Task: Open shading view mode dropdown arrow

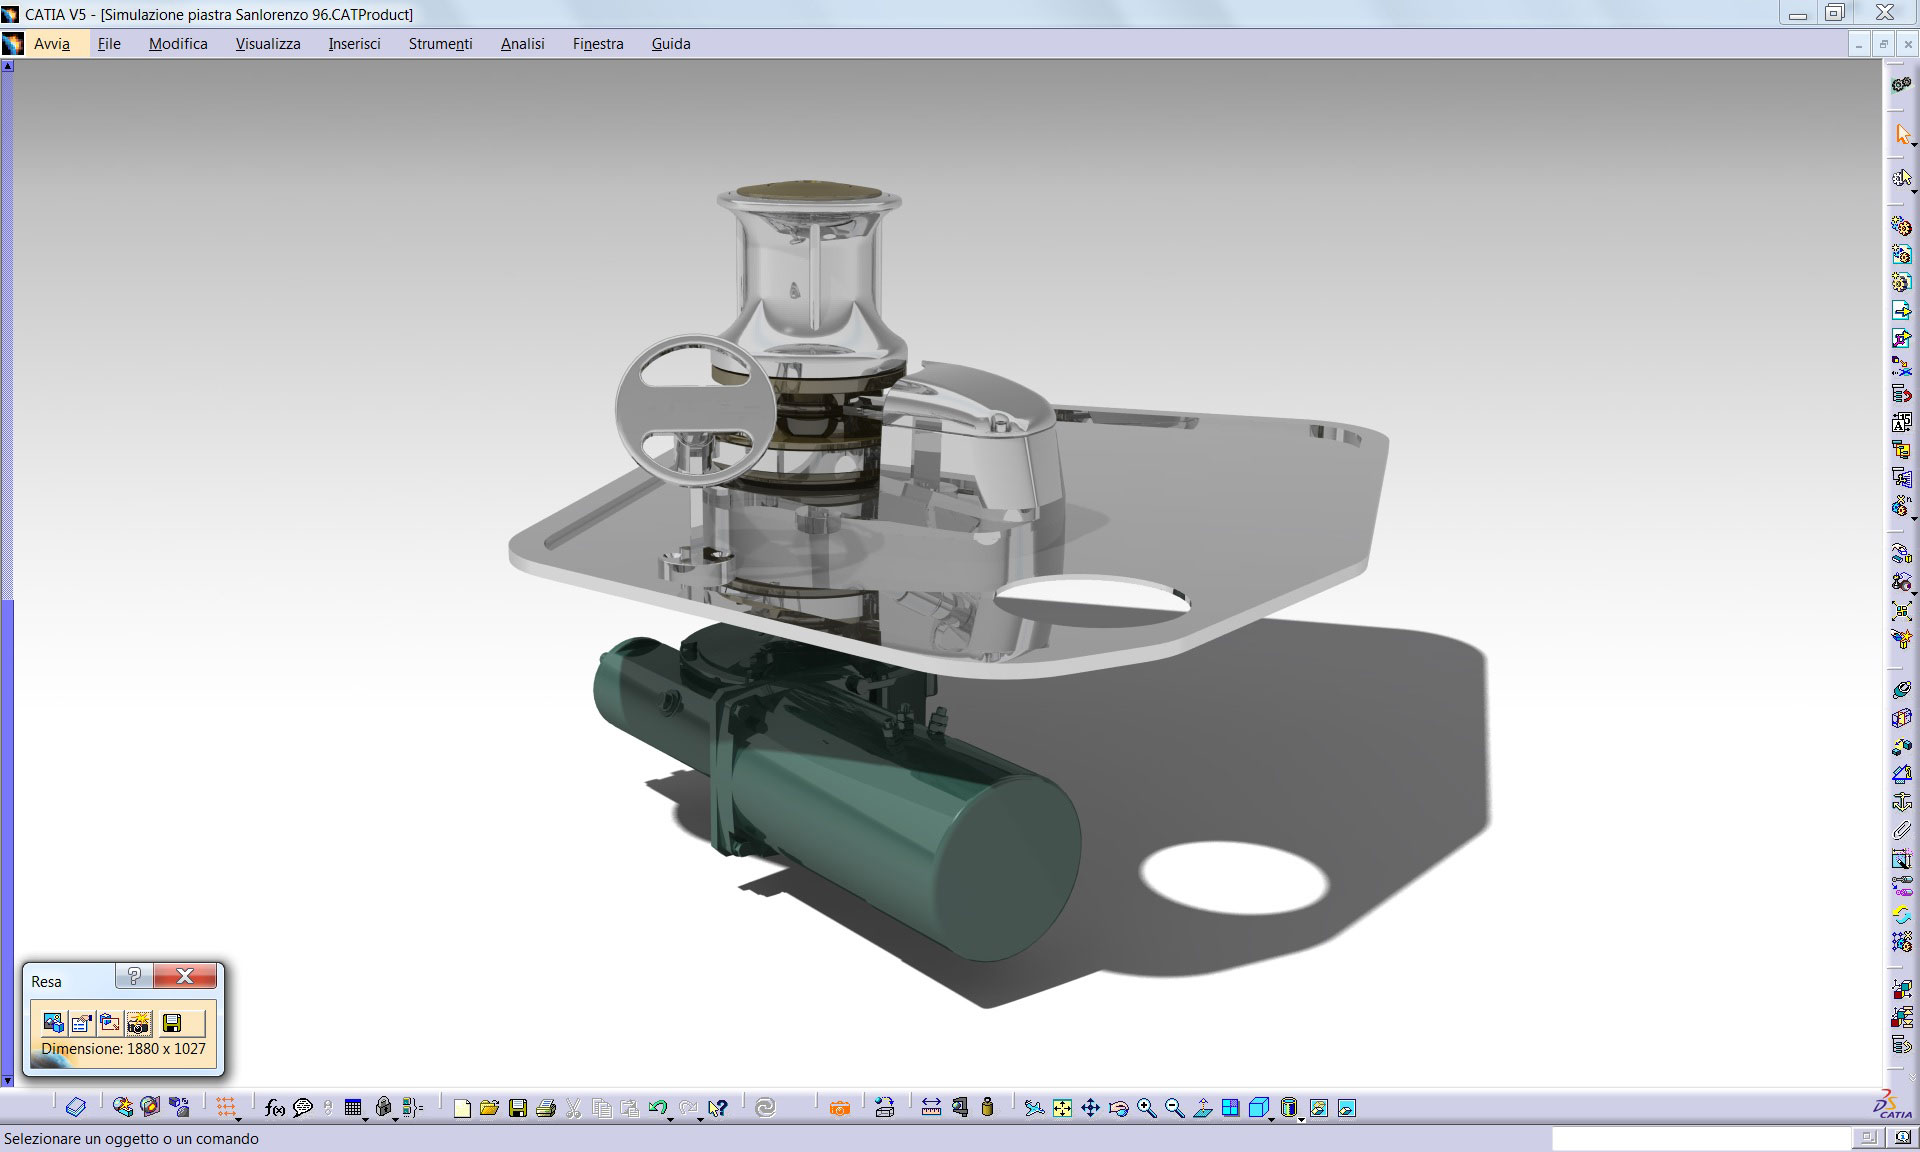Action: click(1302, 1119)
